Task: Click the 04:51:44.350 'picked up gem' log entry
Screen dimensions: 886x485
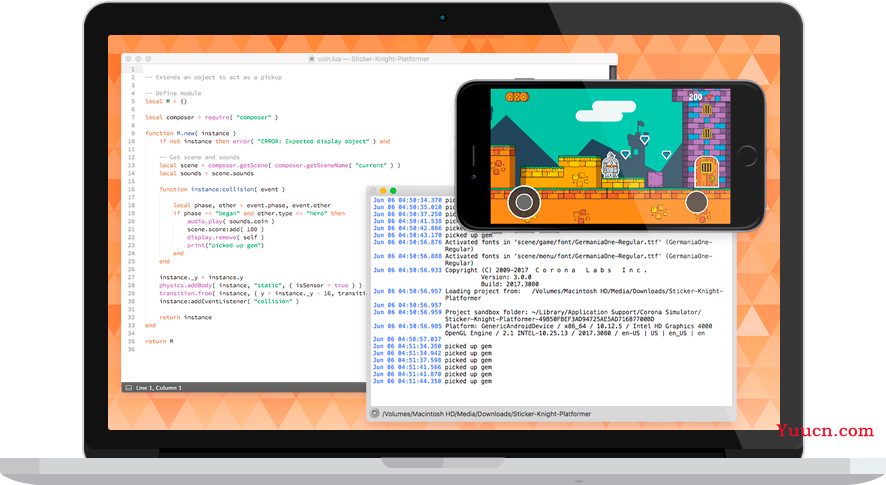Action: click(432, 382)
